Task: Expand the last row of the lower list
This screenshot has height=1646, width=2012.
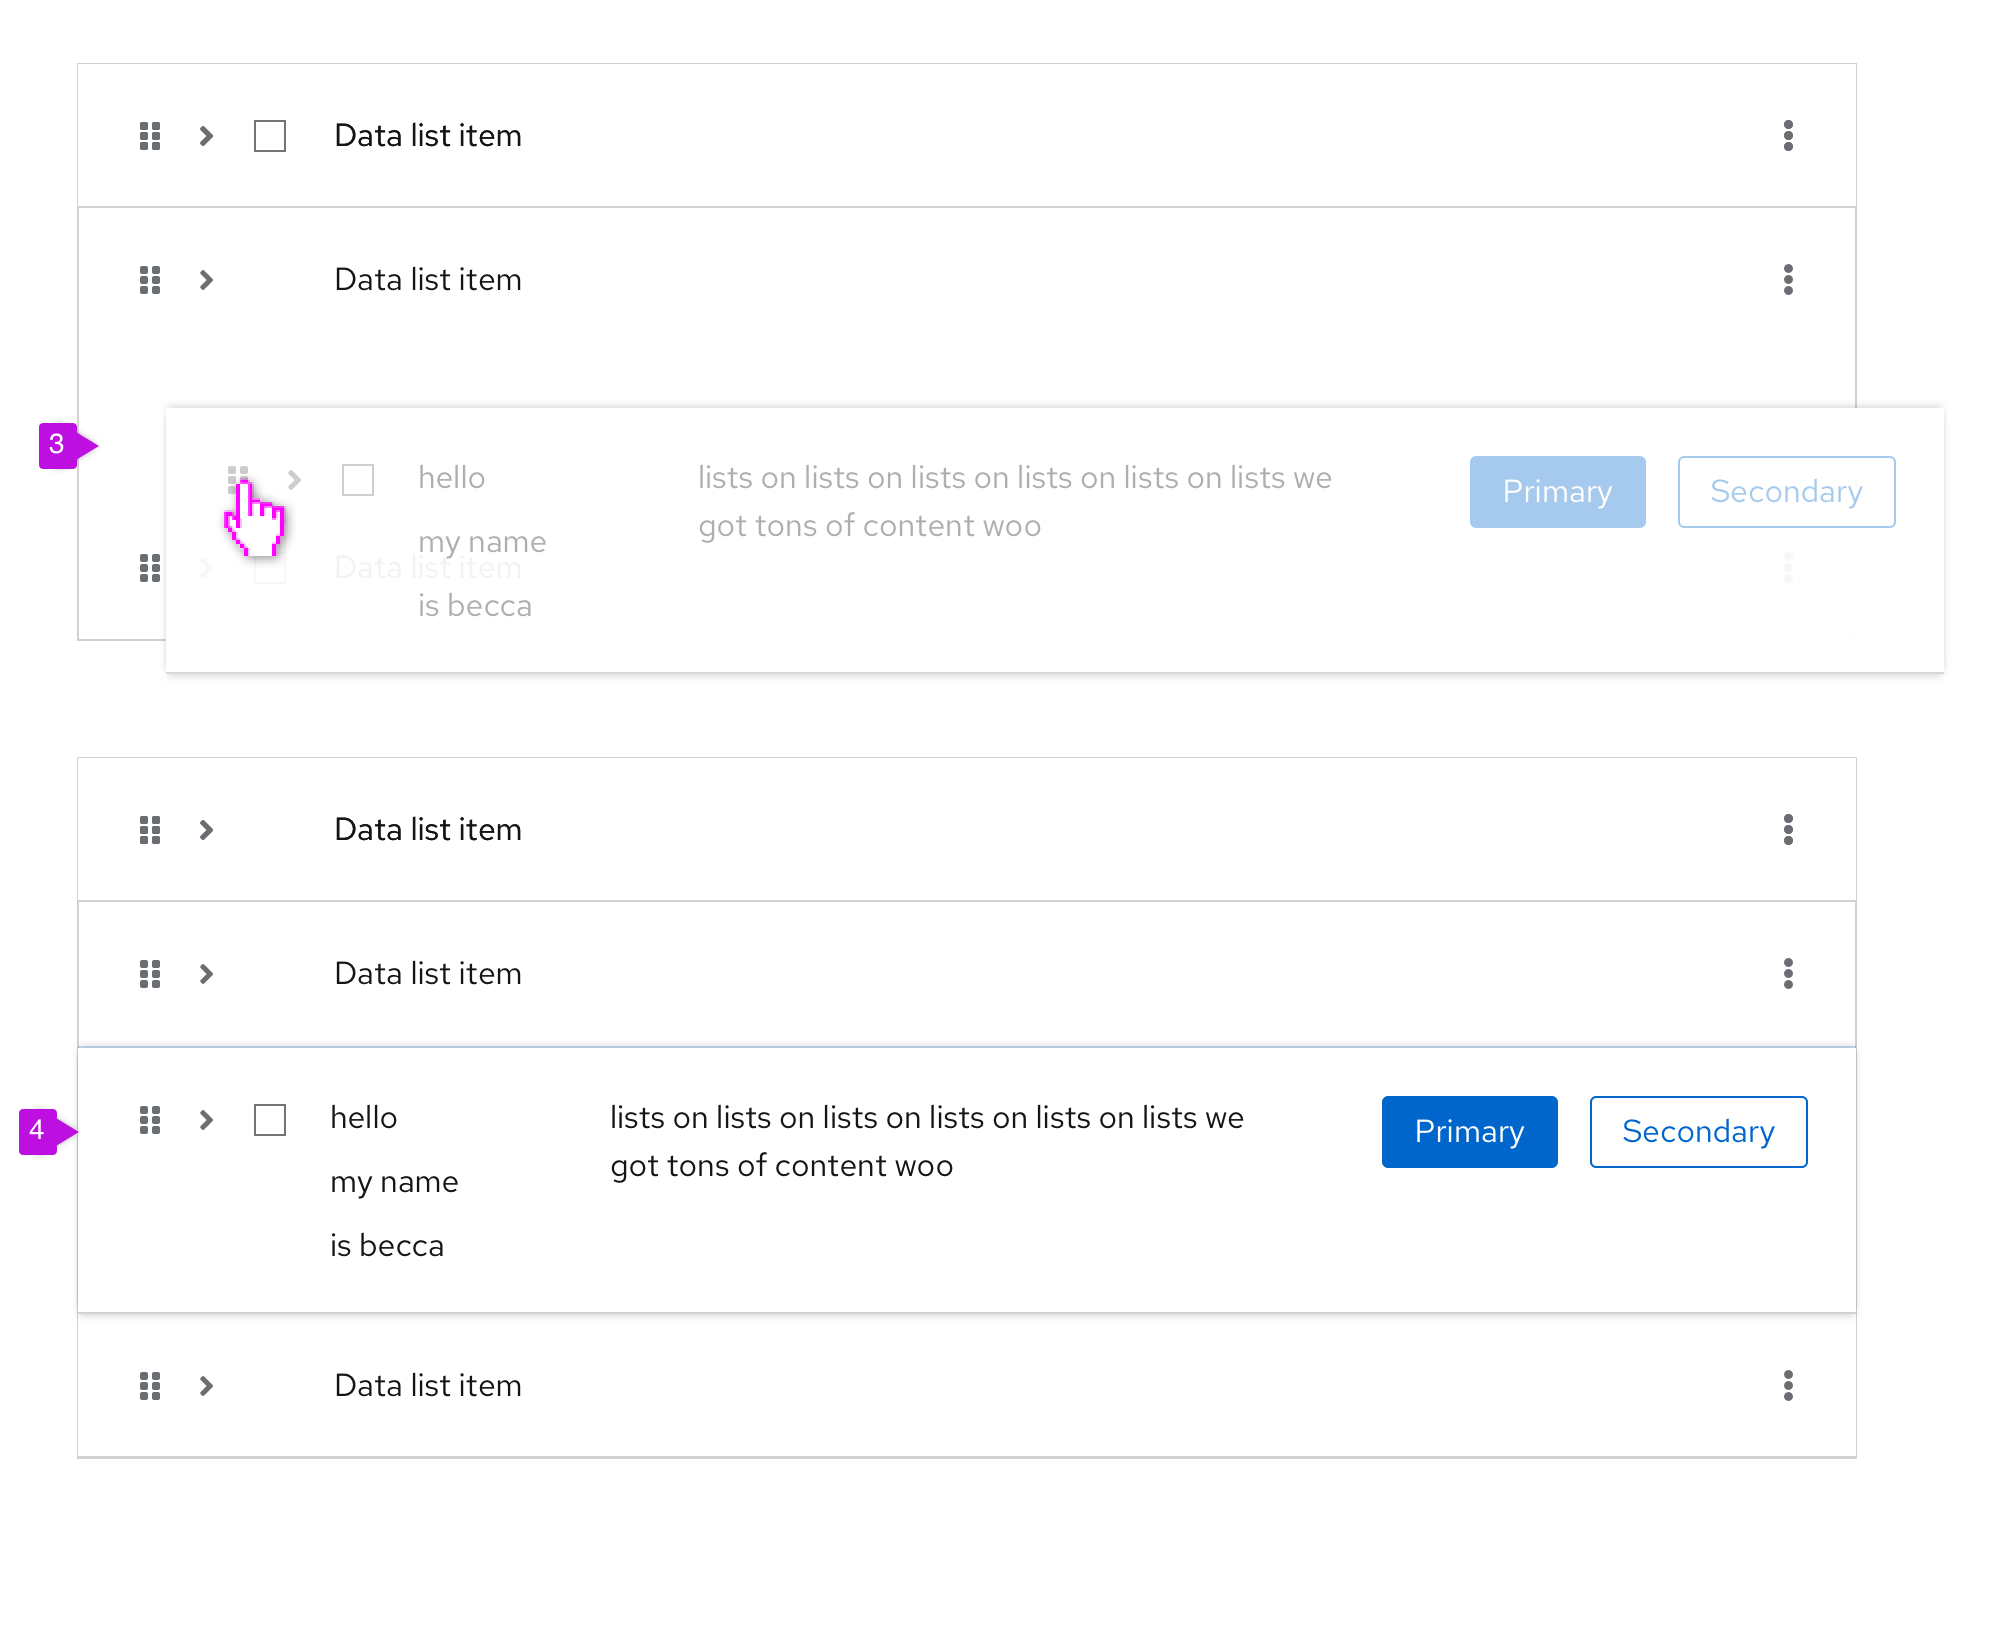Action: click(x=206, y=1386)
